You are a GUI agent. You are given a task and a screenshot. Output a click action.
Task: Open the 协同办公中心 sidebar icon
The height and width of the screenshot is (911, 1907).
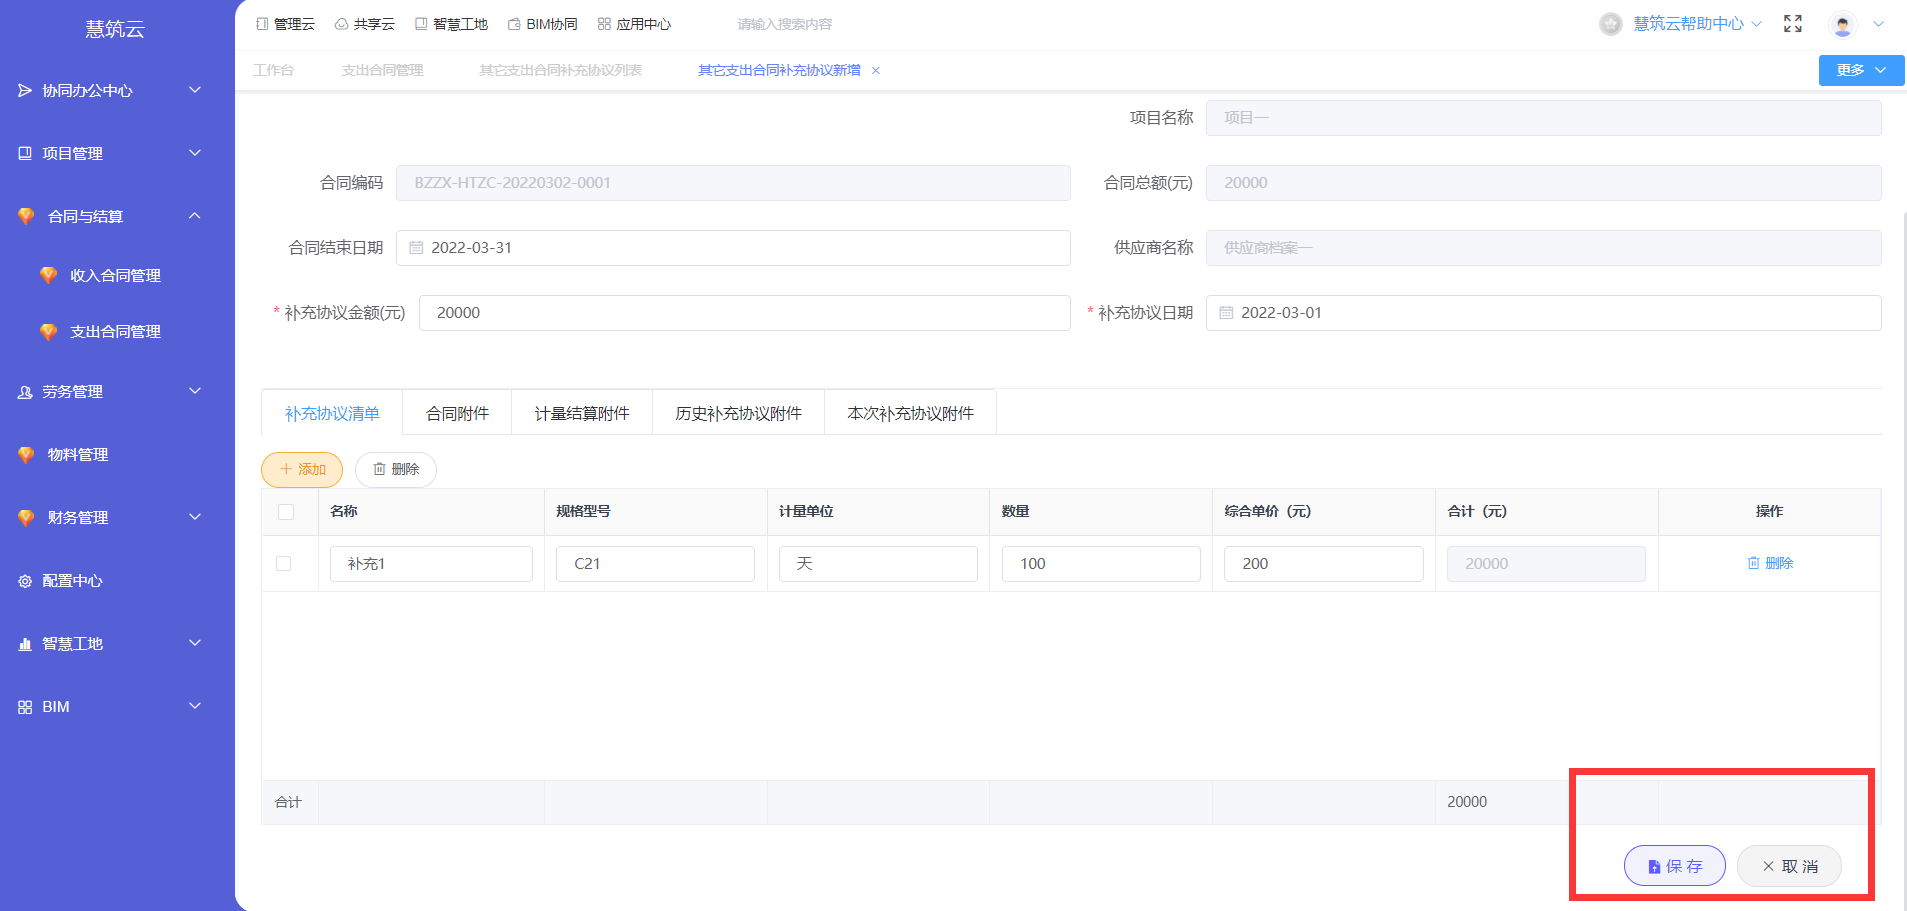[25, 91]
